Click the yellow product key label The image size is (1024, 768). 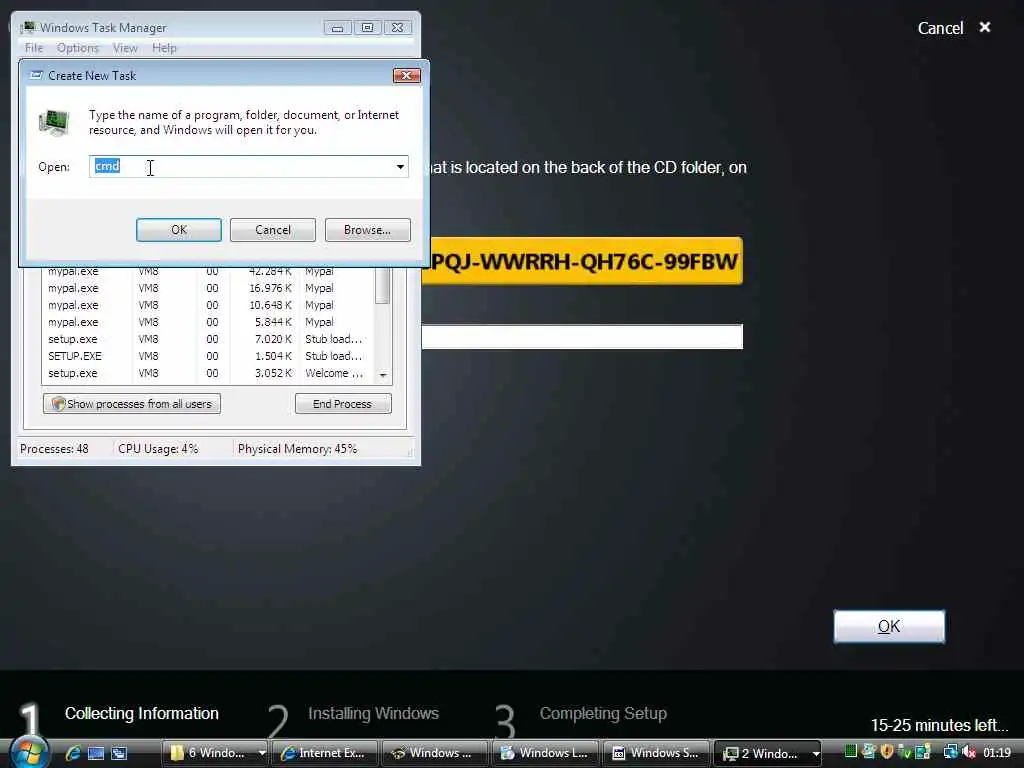pos(582,261)
